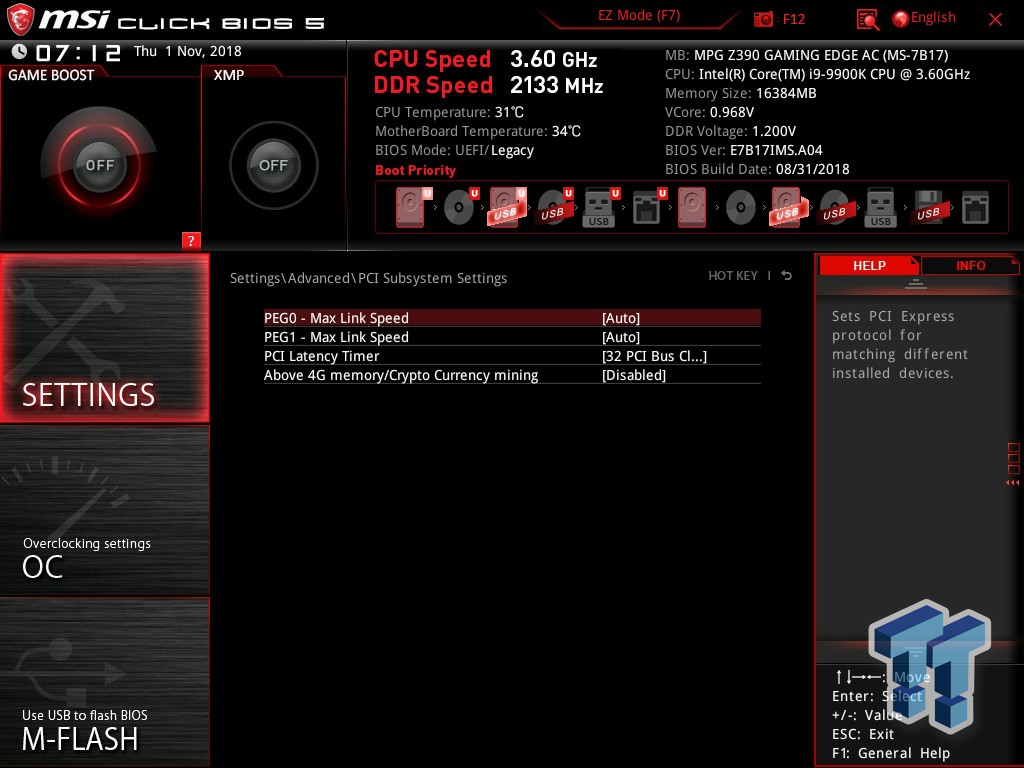
Task: Select the first UEFI hard disk boot device
Action: tap(412, 207)
